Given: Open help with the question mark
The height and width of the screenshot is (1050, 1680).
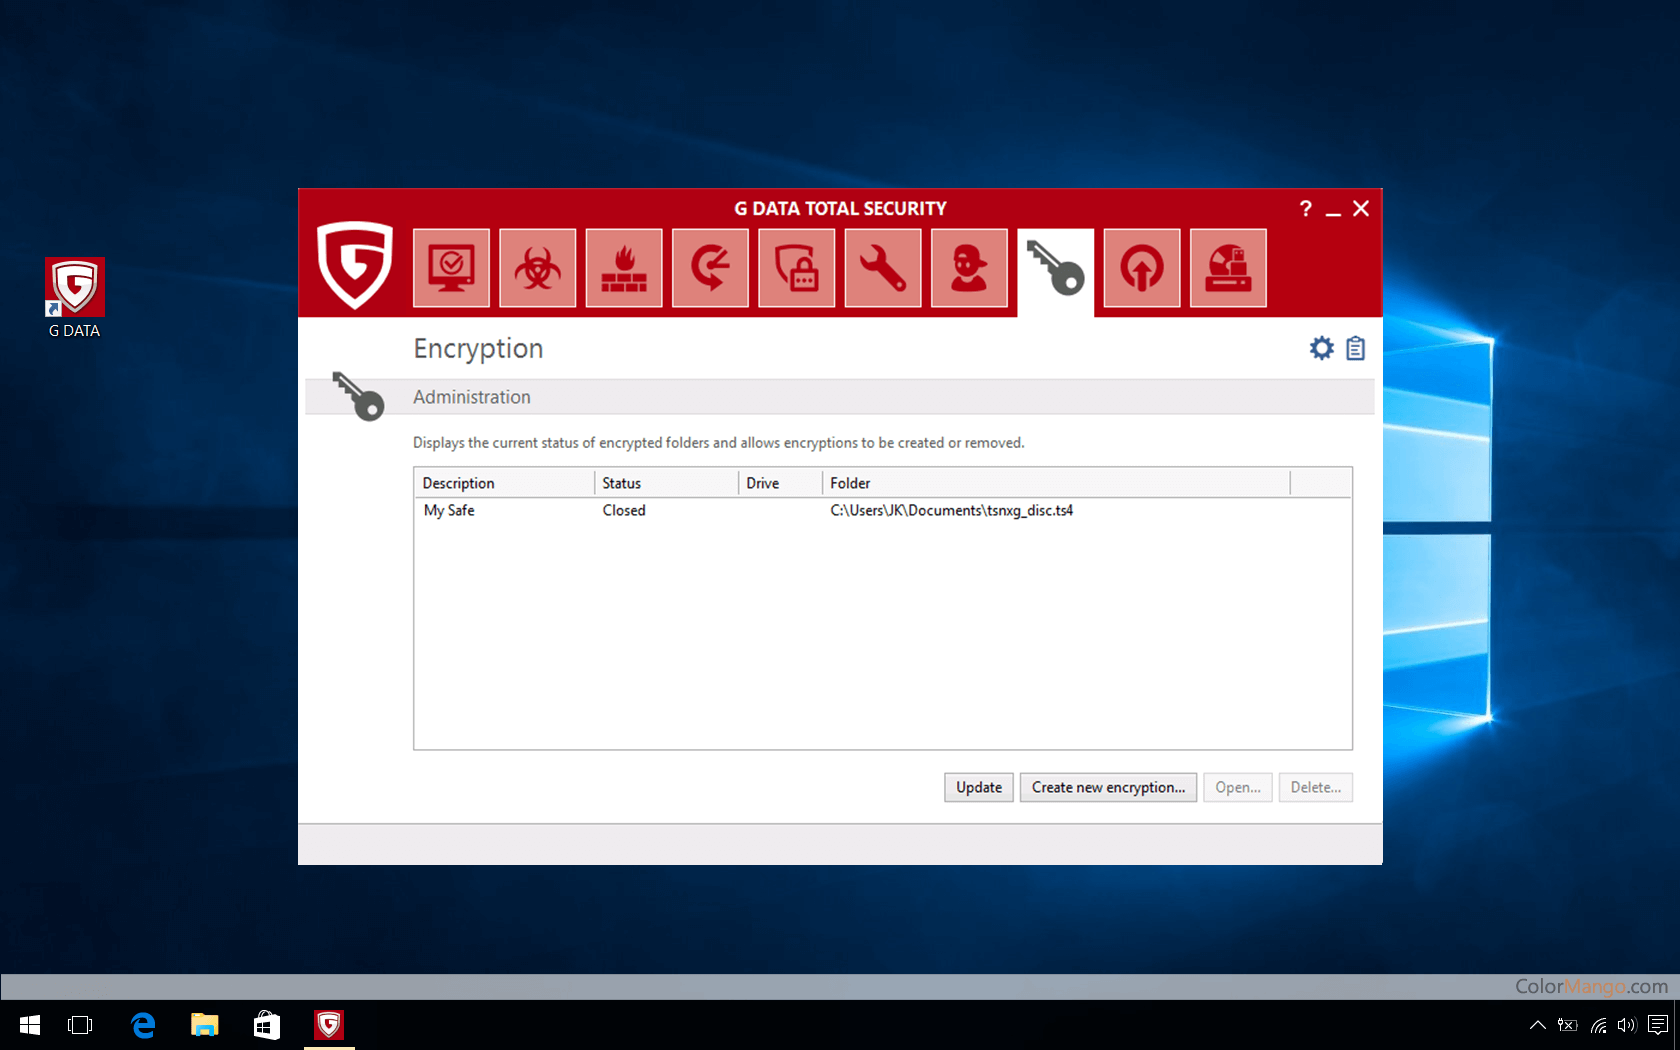Looking at the screenshot, I should (1305, 208).
